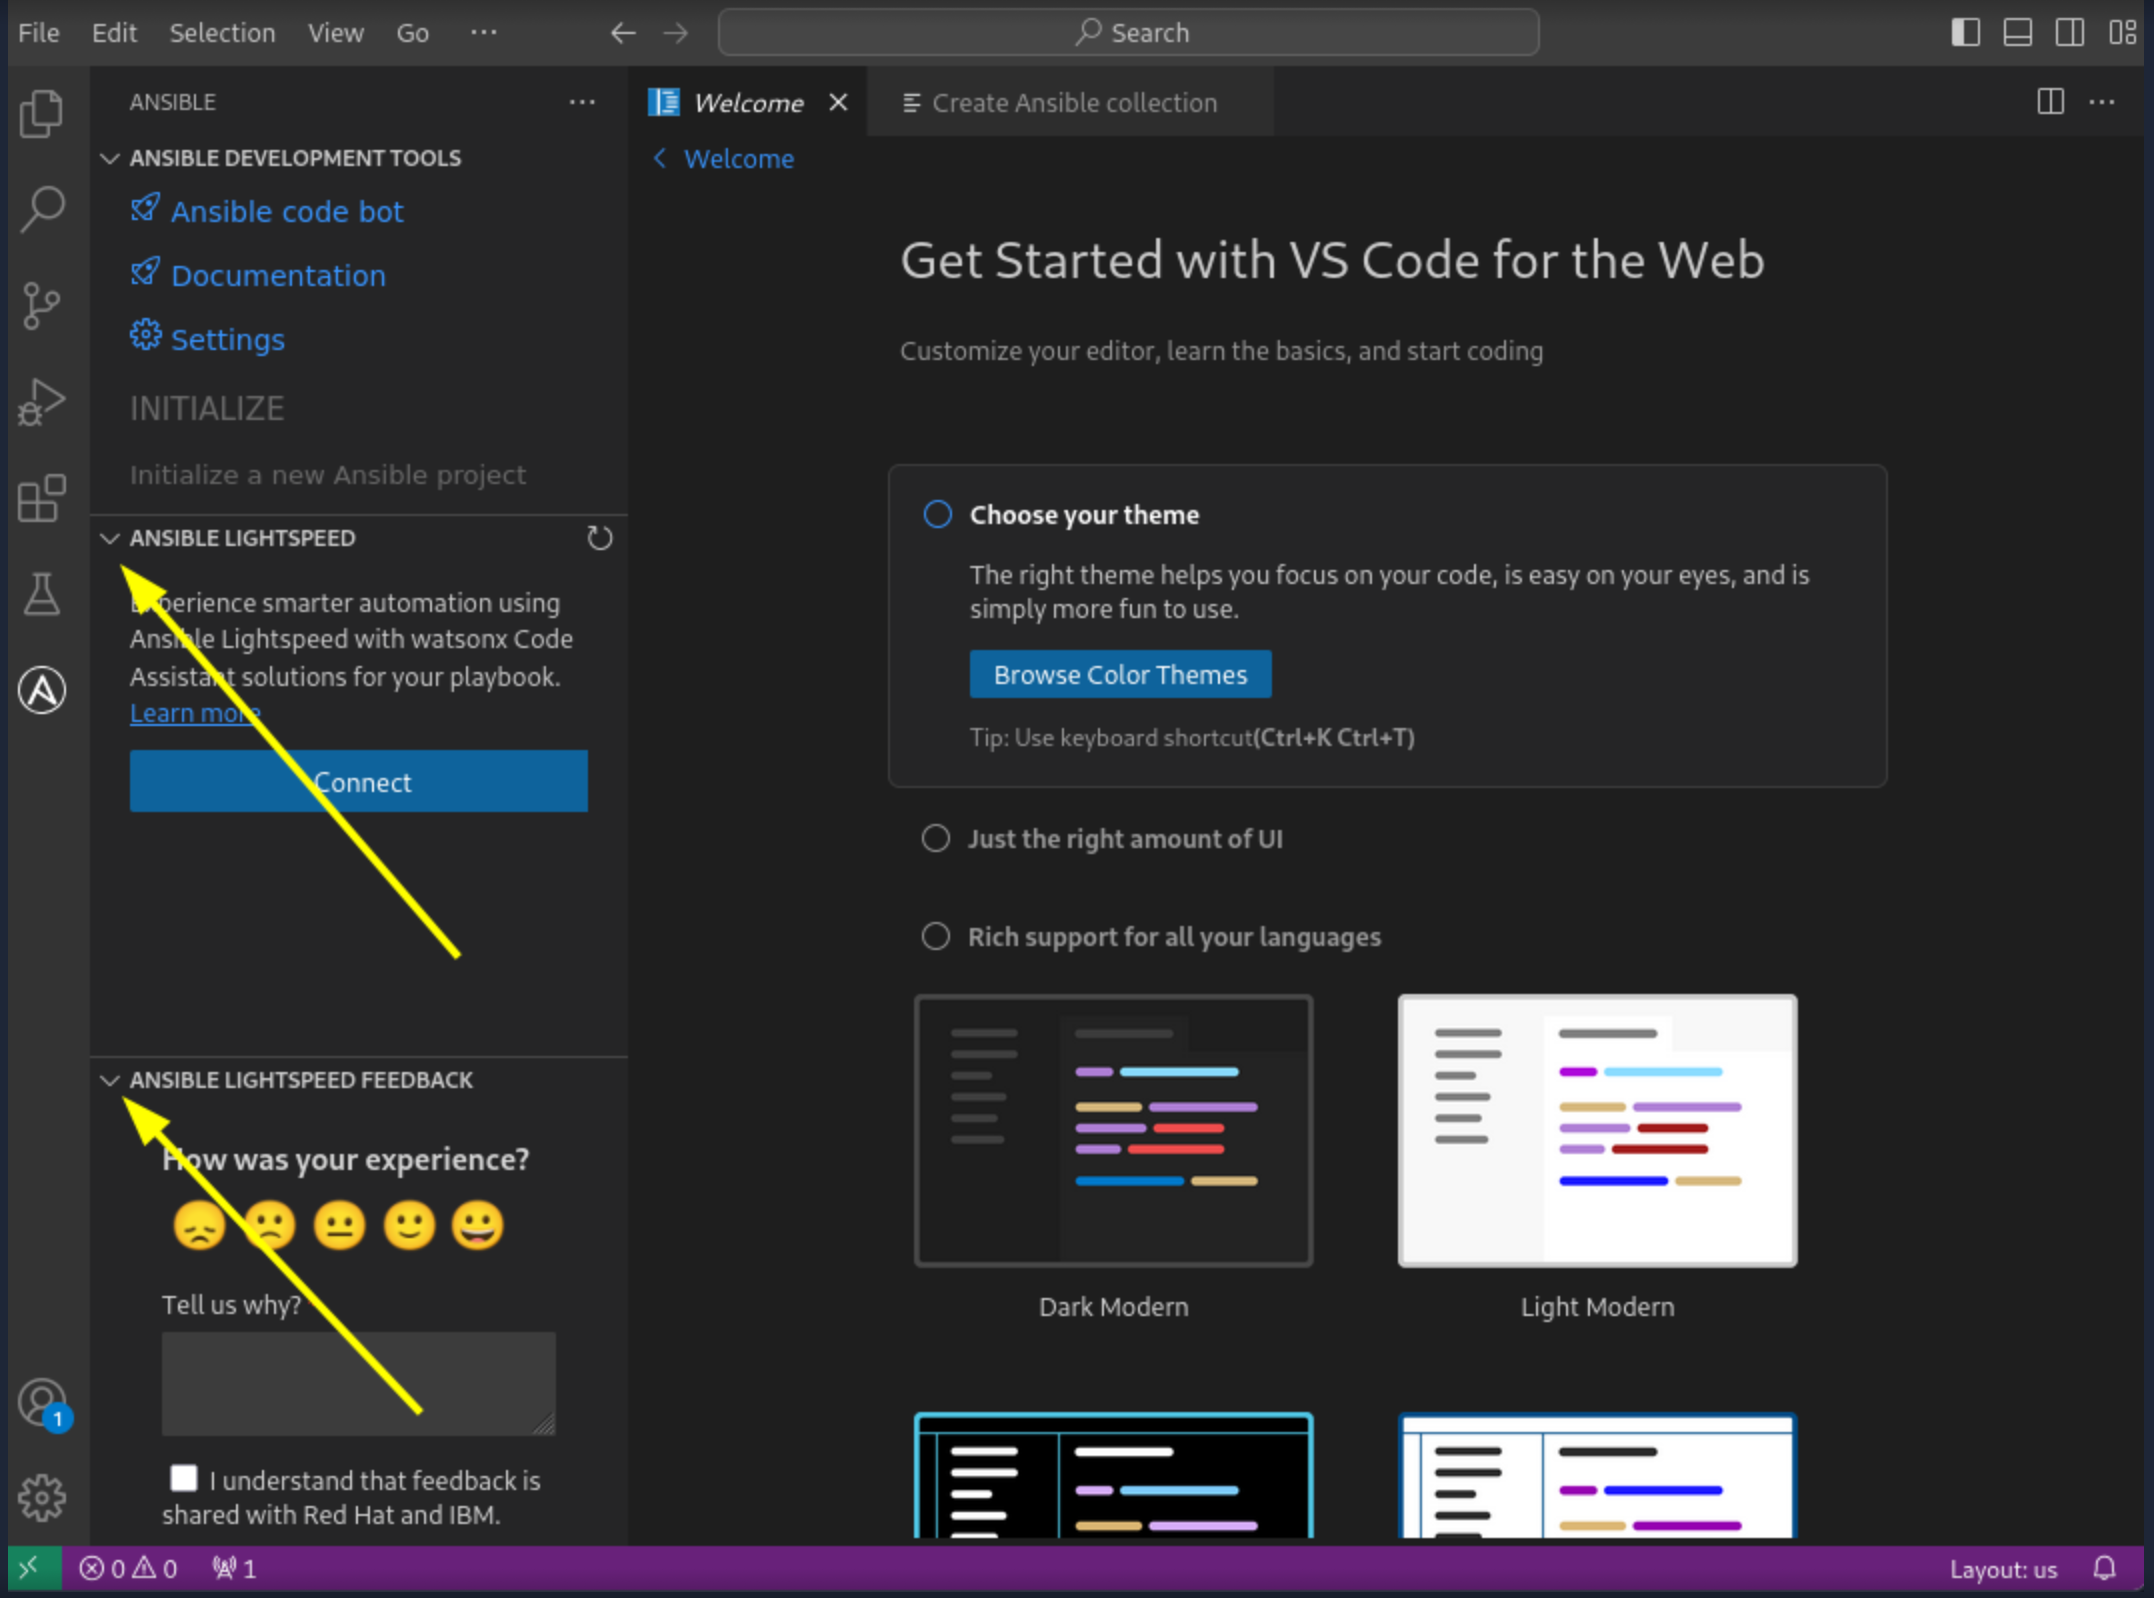Split the editor to the right
This screenshot has height=1598, width=2154.
[x=2050, y=102]
